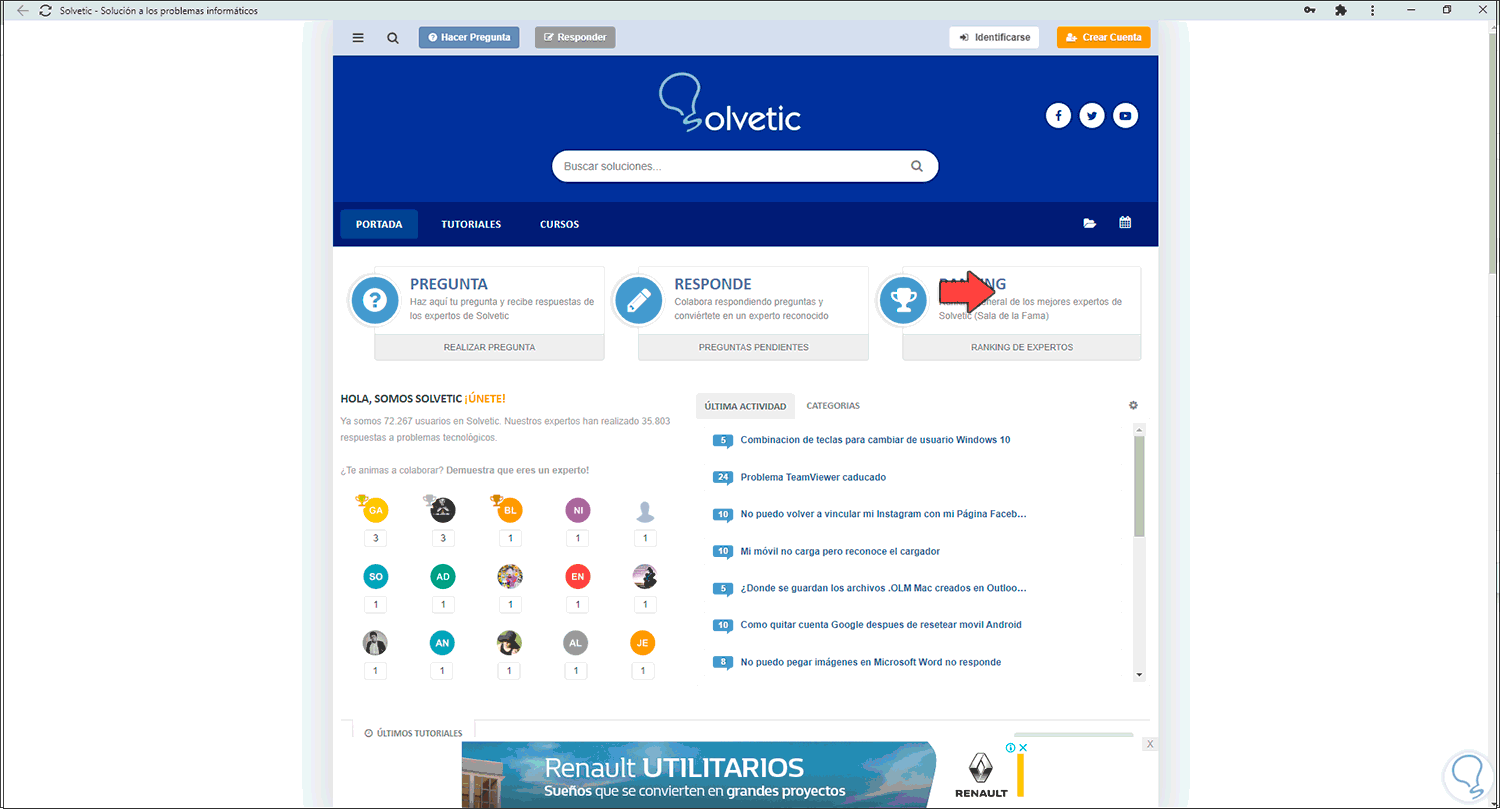This screenshot has width=1500, height=809.
Task: Click the Solvetic logo
Action: coord(730,104)
